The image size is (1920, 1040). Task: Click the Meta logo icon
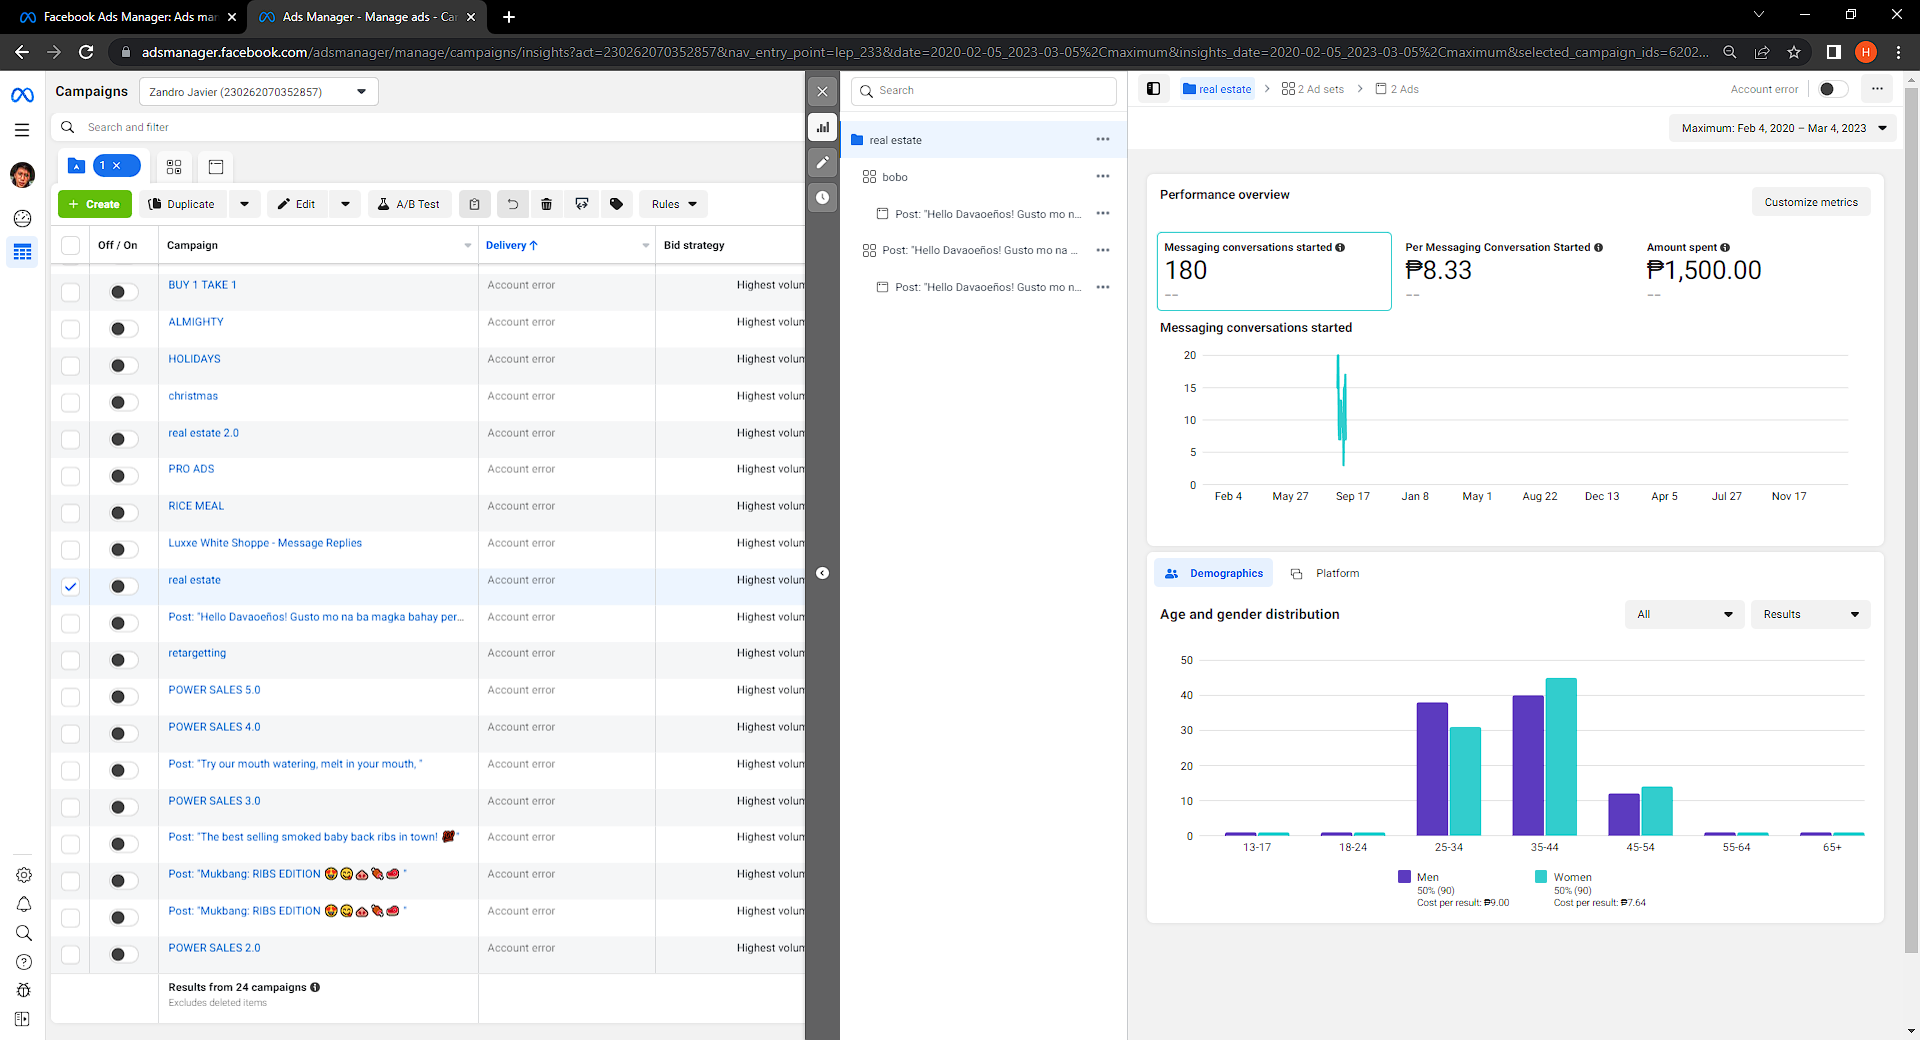[22, 95]
